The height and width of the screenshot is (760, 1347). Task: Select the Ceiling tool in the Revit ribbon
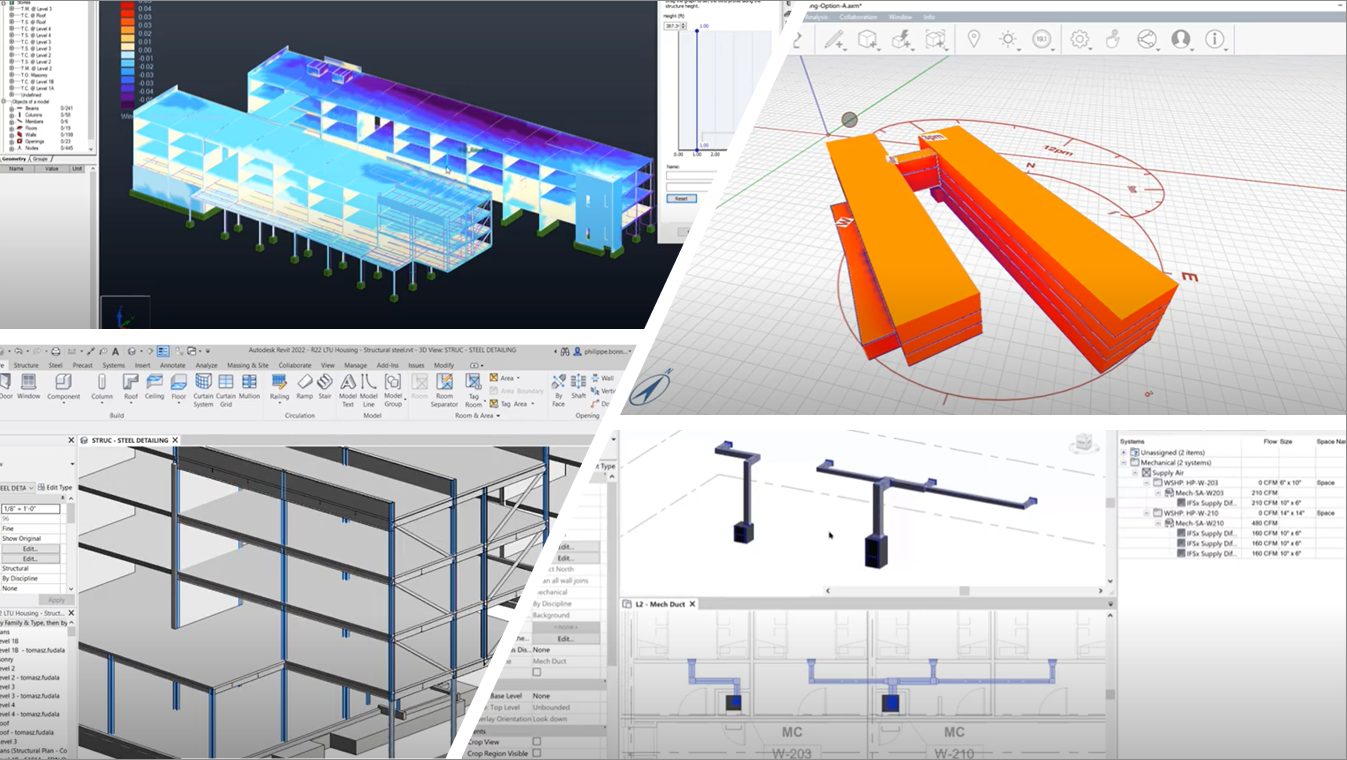[x=154, y=388]
